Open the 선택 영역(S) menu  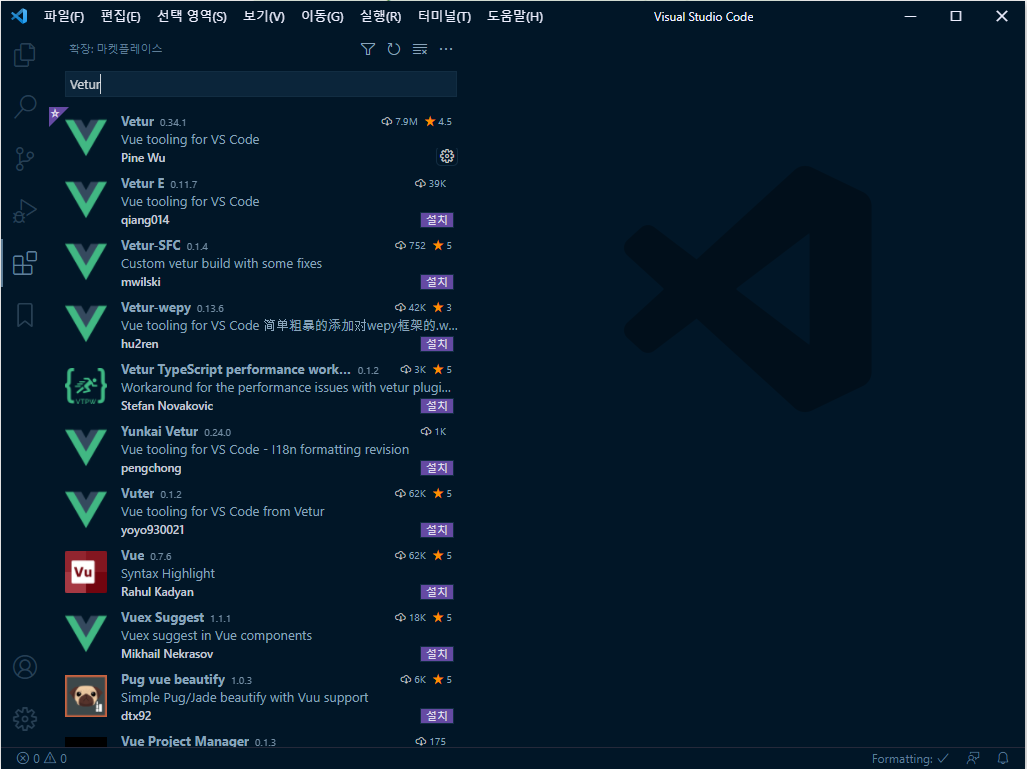click(192, 16)
